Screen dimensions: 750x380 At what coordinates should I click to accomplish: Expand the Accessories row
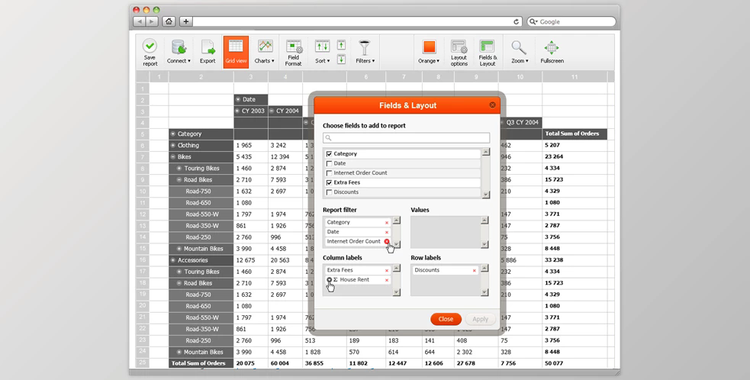click(x=173, y=260)
